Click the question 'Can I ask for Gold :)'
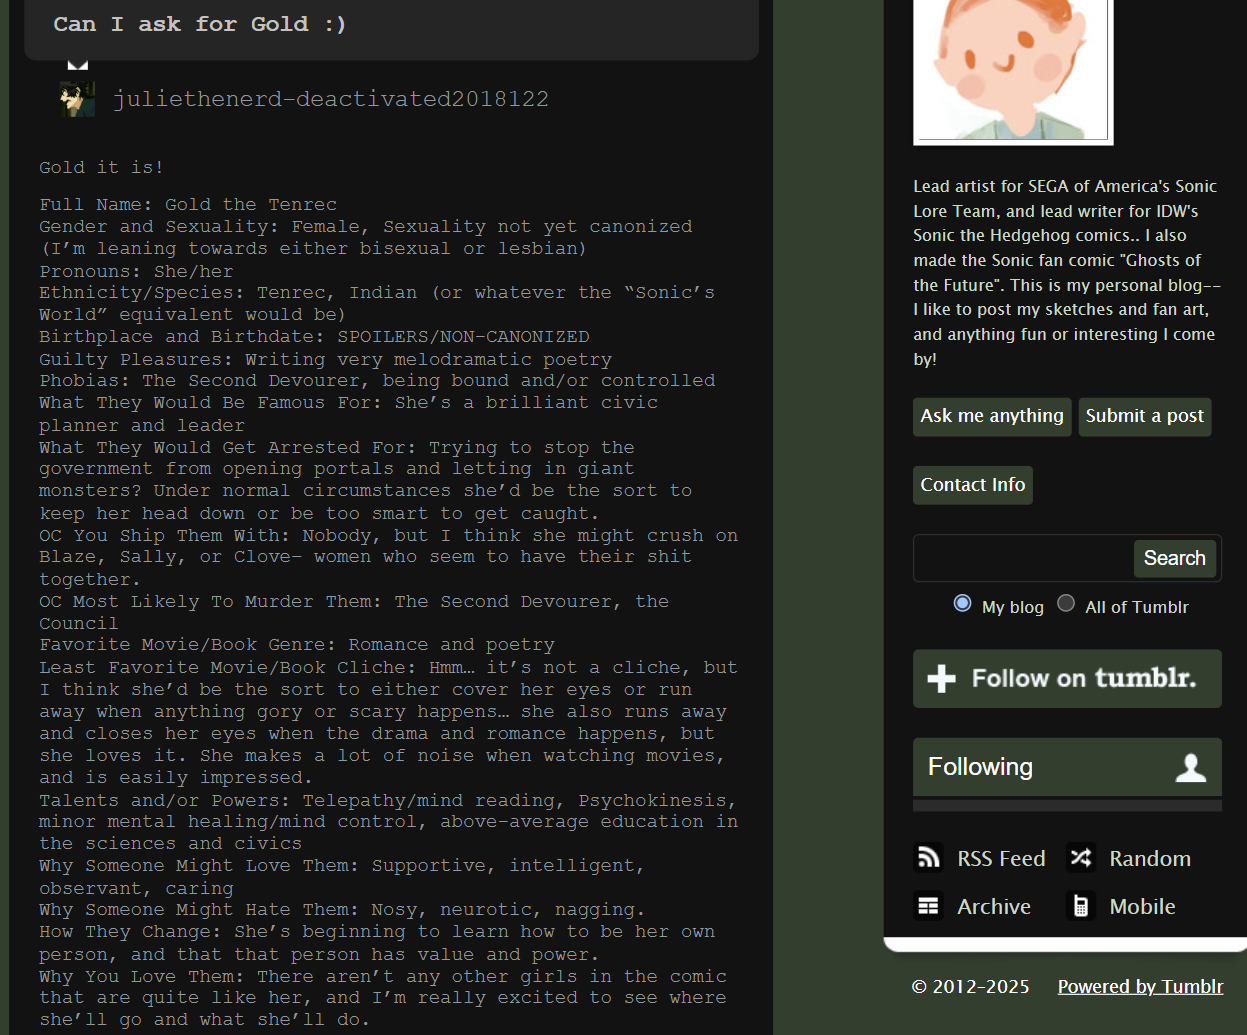 click(x=200, y=24)
